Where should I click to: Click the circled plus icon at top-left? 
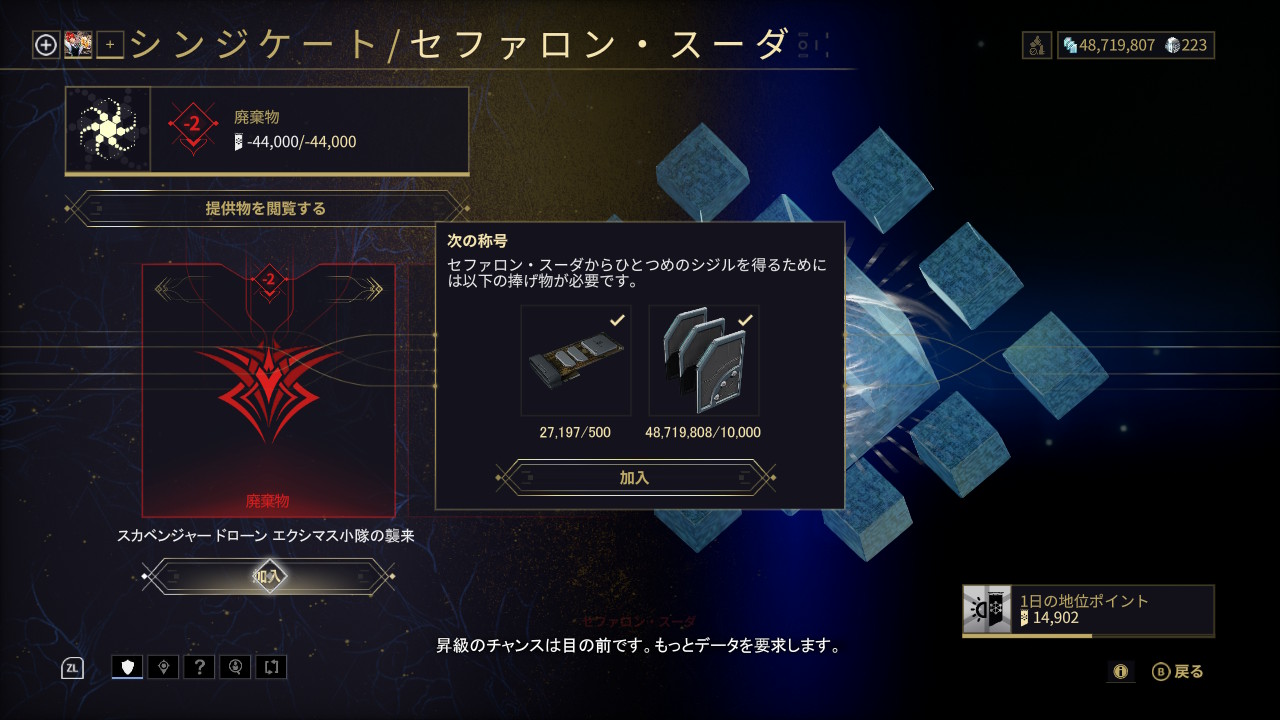coord(46,44)
